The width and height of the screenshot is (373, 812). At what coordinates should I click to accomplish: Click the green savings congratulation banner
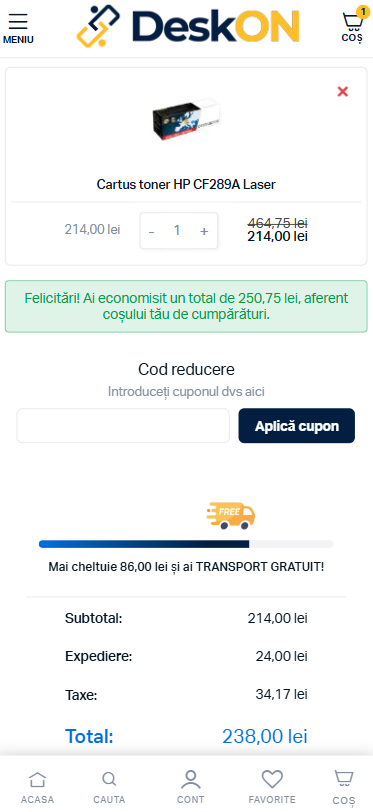coord(186,306)
